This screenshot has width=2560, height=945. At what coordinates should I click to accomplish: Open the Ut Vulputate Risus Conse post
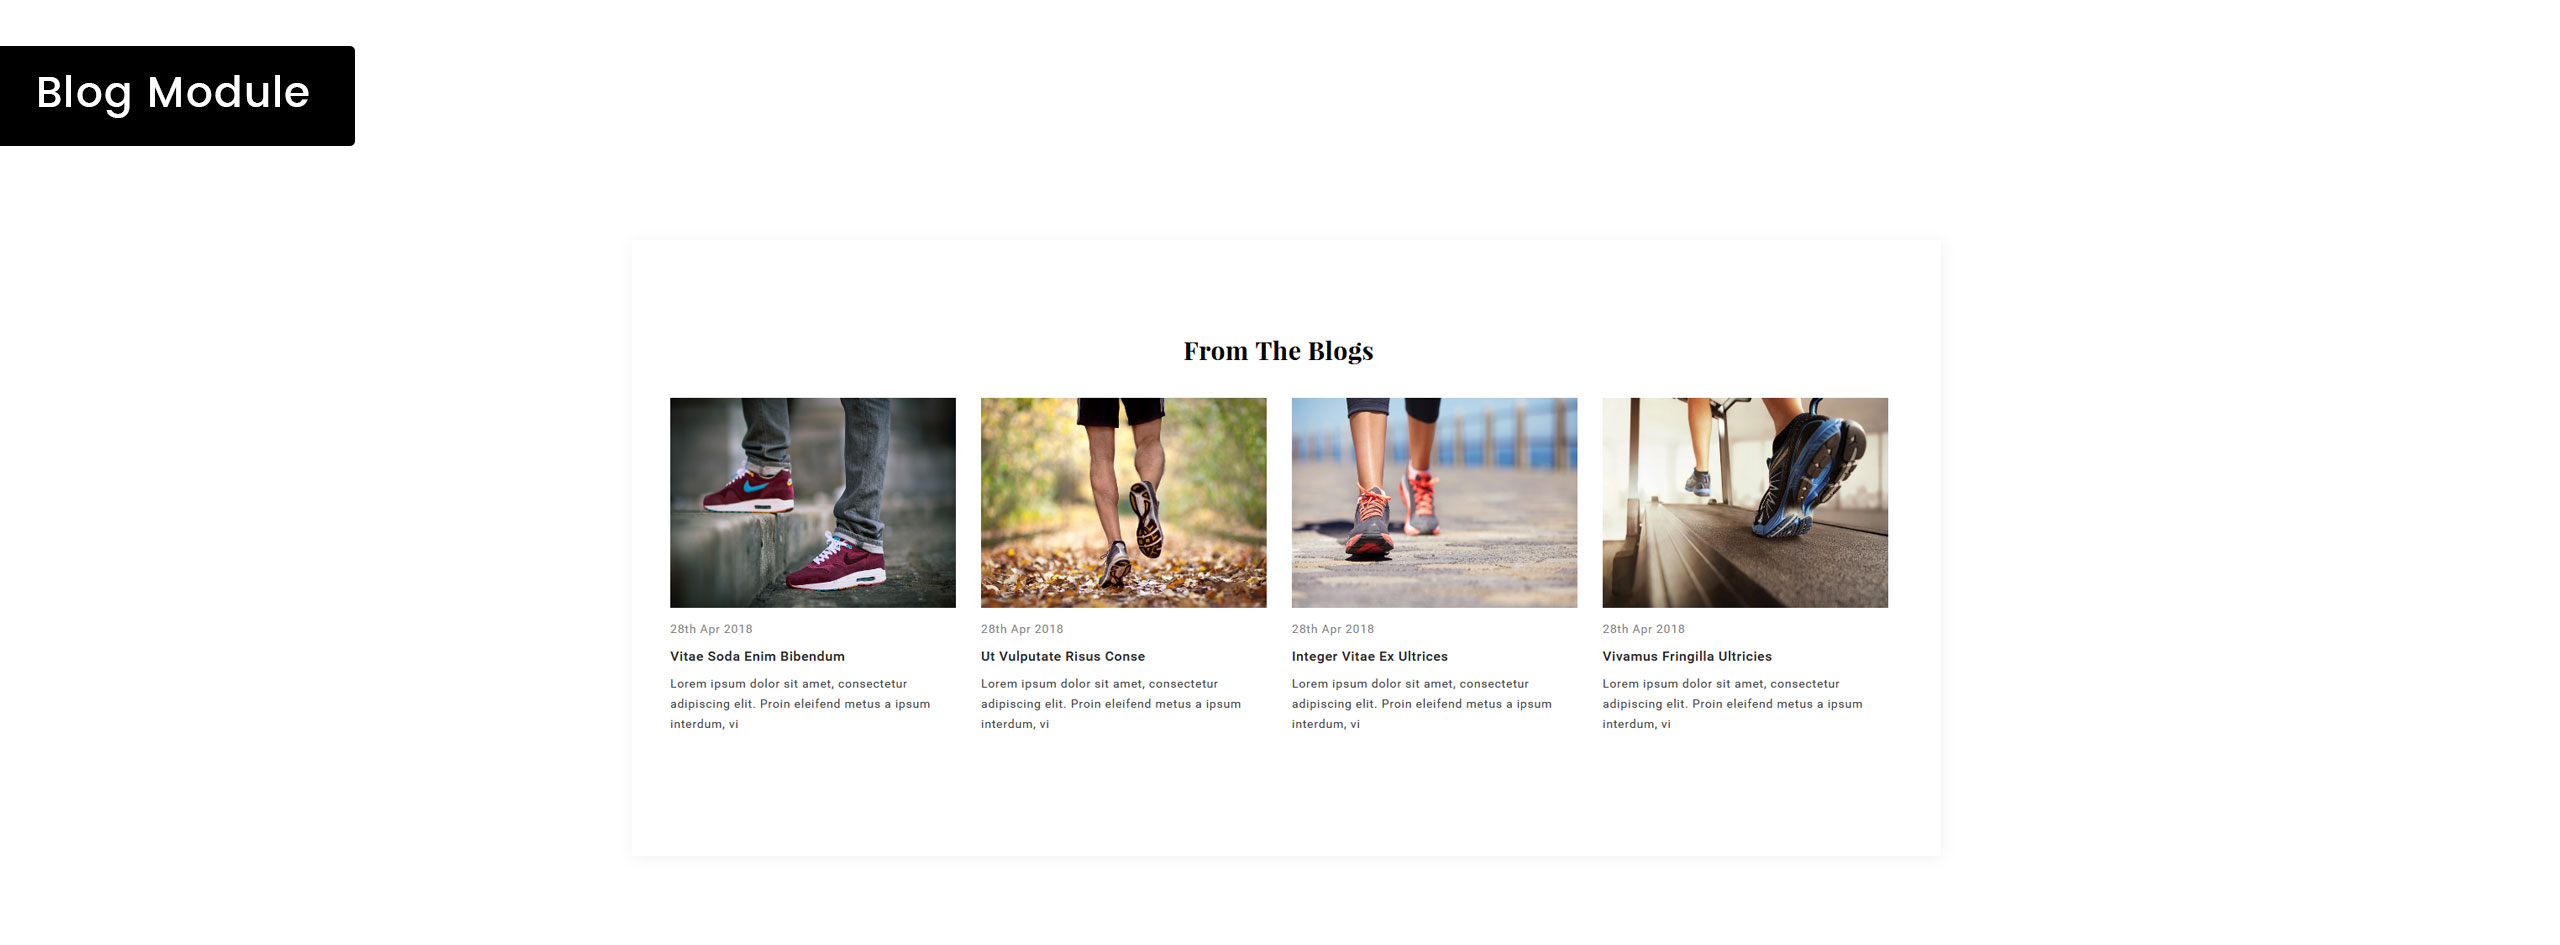tap(1063, 657)
